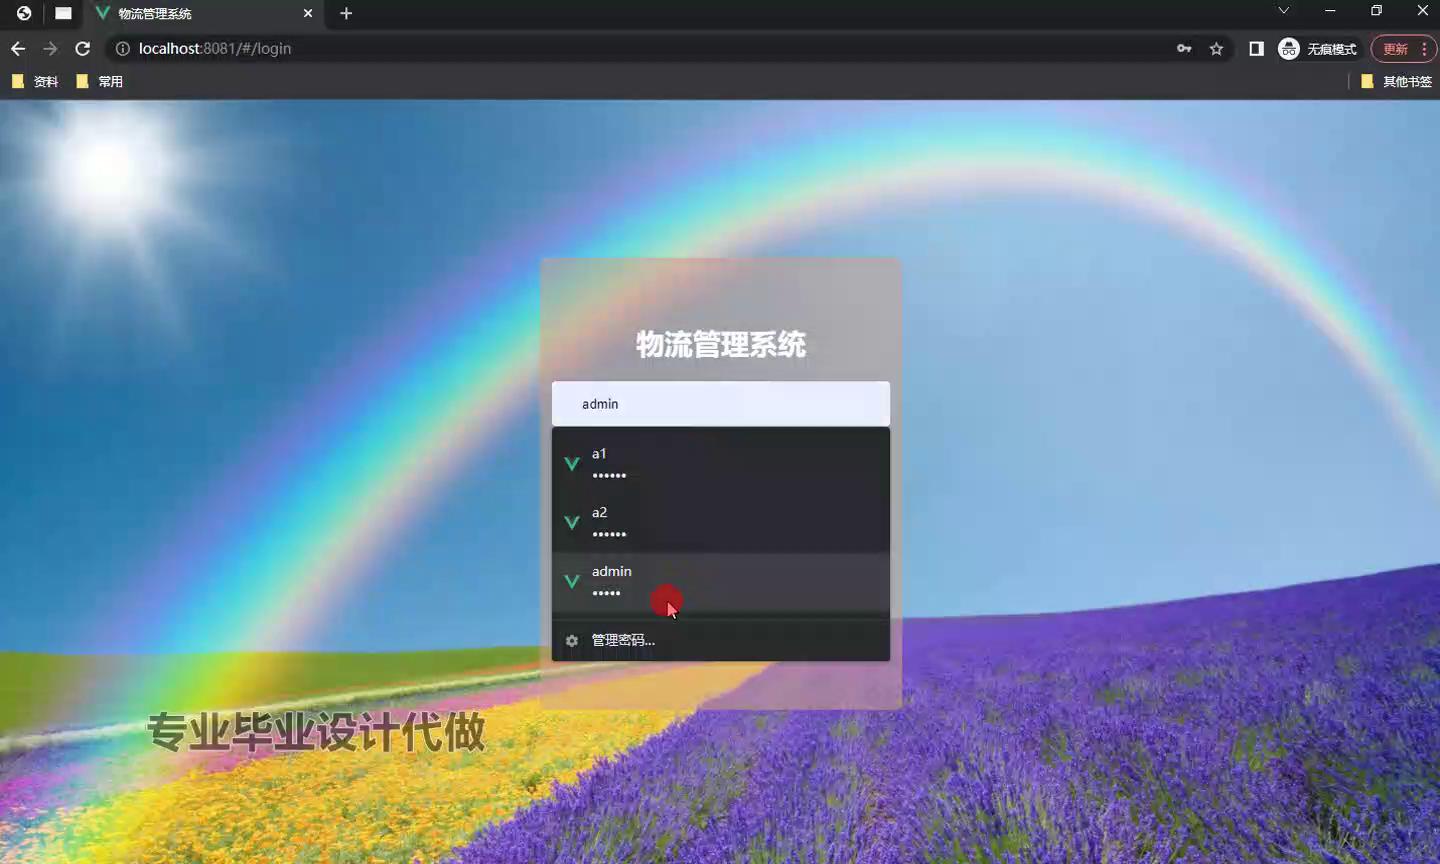This screenshot has width=1440, height=864.
Task: Open the saved passwords key icon
Action: tap(1184, 48)
